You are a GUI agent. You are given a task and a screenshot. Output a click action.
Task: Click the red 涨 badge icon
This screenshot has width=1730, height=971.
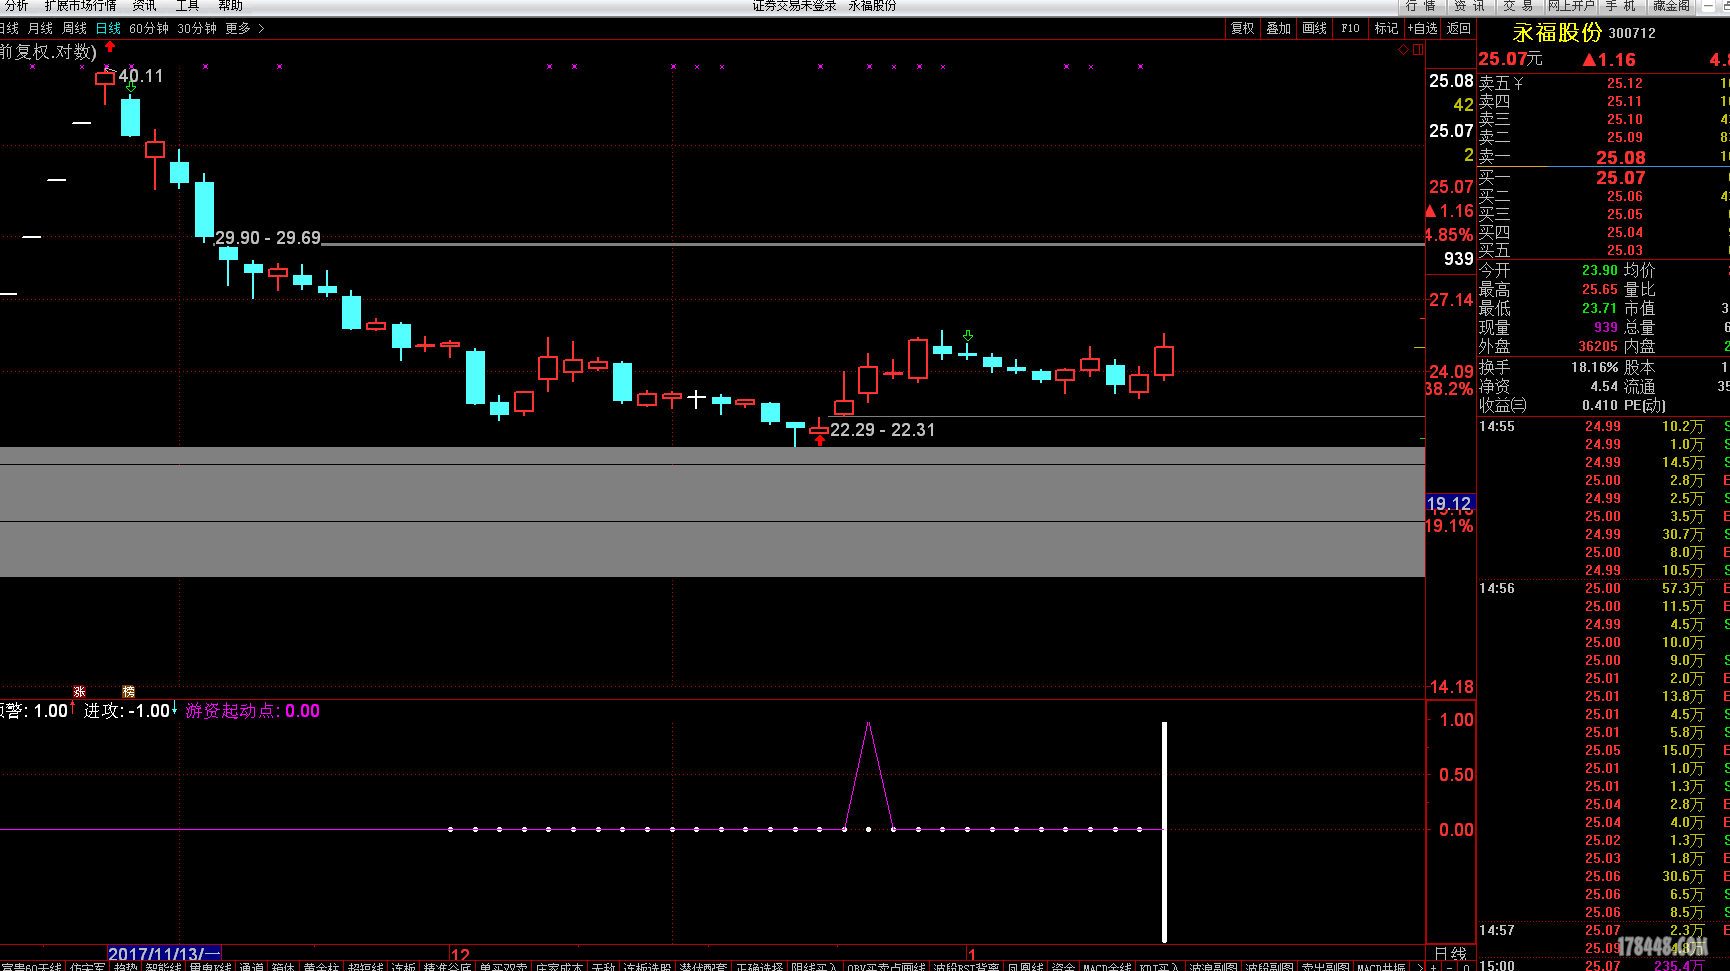click(x=80, y=692)
